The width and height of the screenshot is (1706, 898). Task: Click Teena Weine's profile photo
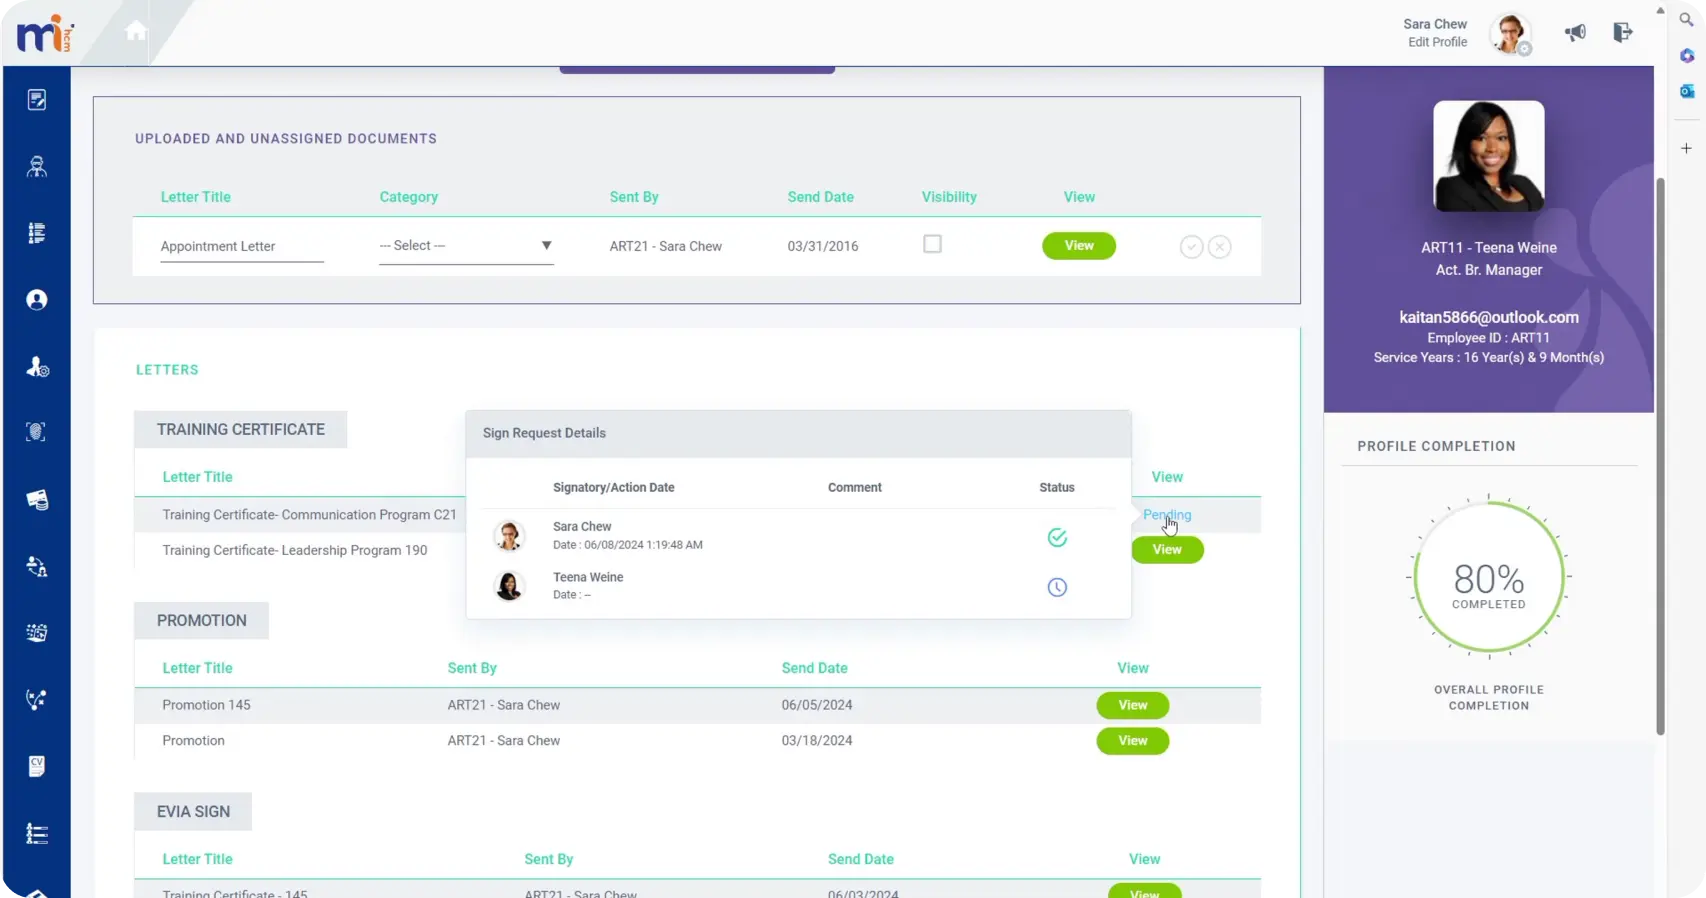point(1488,156)
